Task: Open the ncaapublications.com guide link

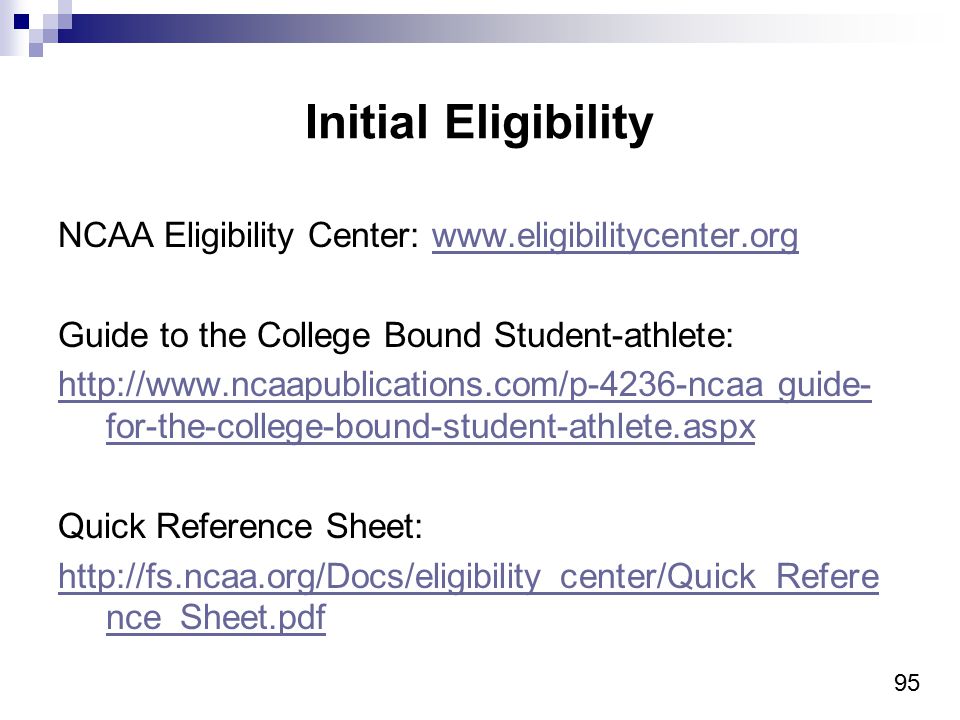Action: point(465,386)
